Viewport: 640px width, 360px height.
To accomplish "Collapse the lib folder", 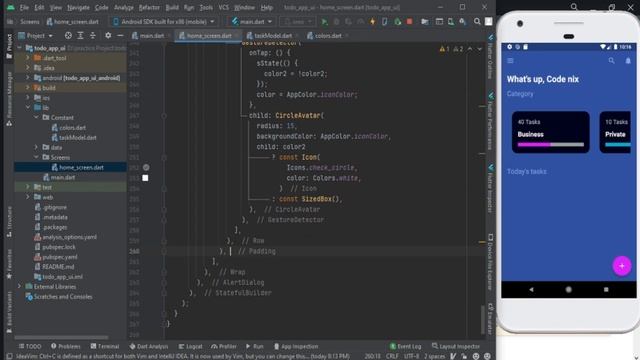I will pyautogui.click(x=28, y=108).
